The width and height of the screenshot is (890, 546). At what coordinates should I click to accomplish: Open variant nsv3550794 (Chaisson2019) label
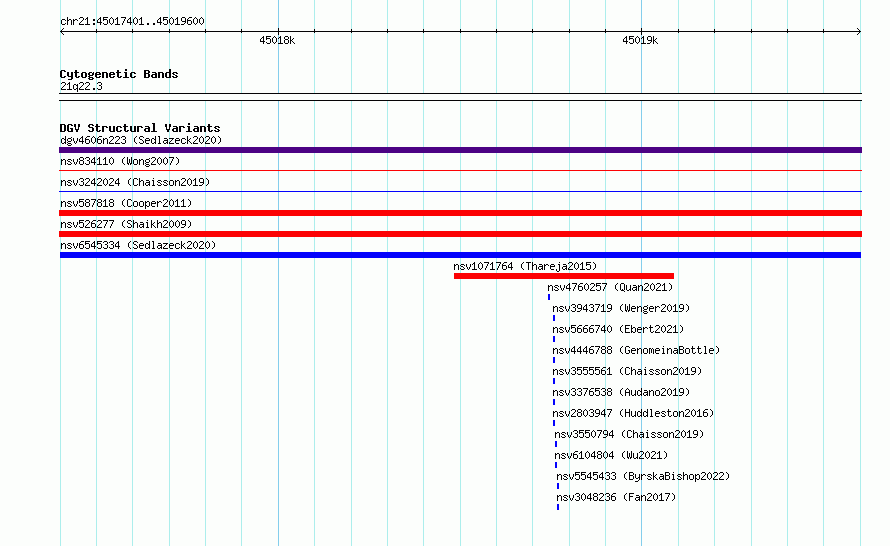click(629, 434)
